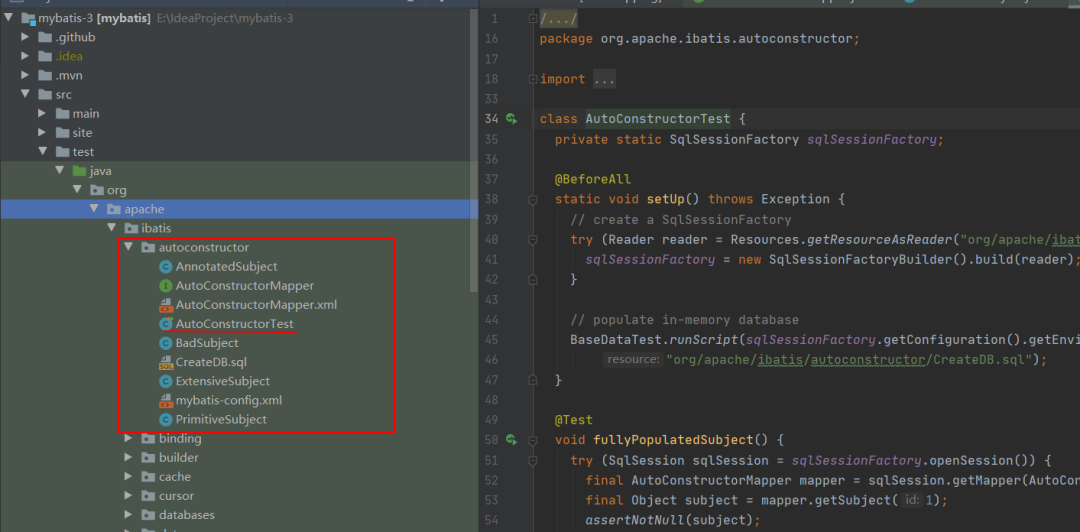Select the builder package in tree
Screen dimensions: 1080x532
[x=178, y=458]
